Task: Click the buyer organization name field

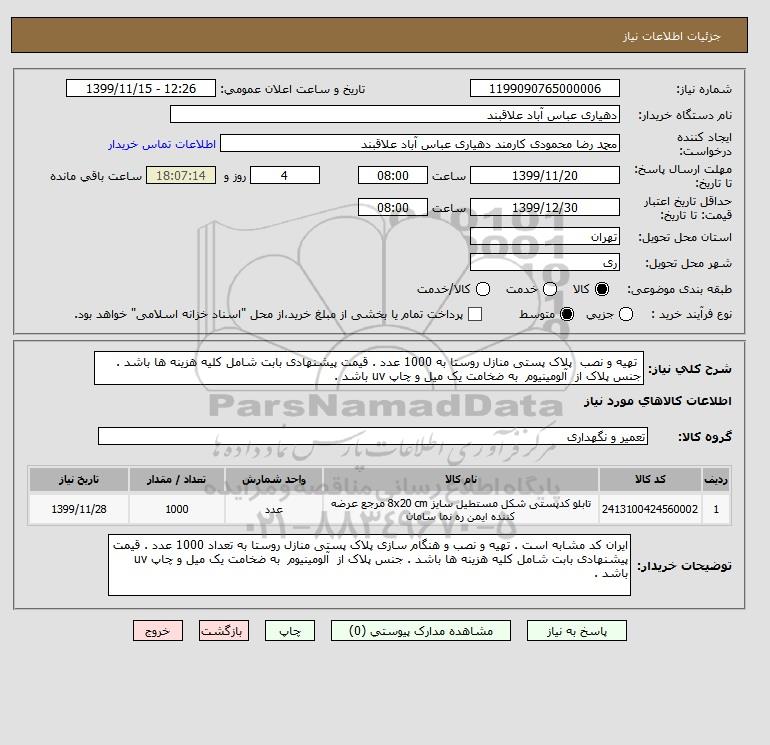Action: [395, 114]
